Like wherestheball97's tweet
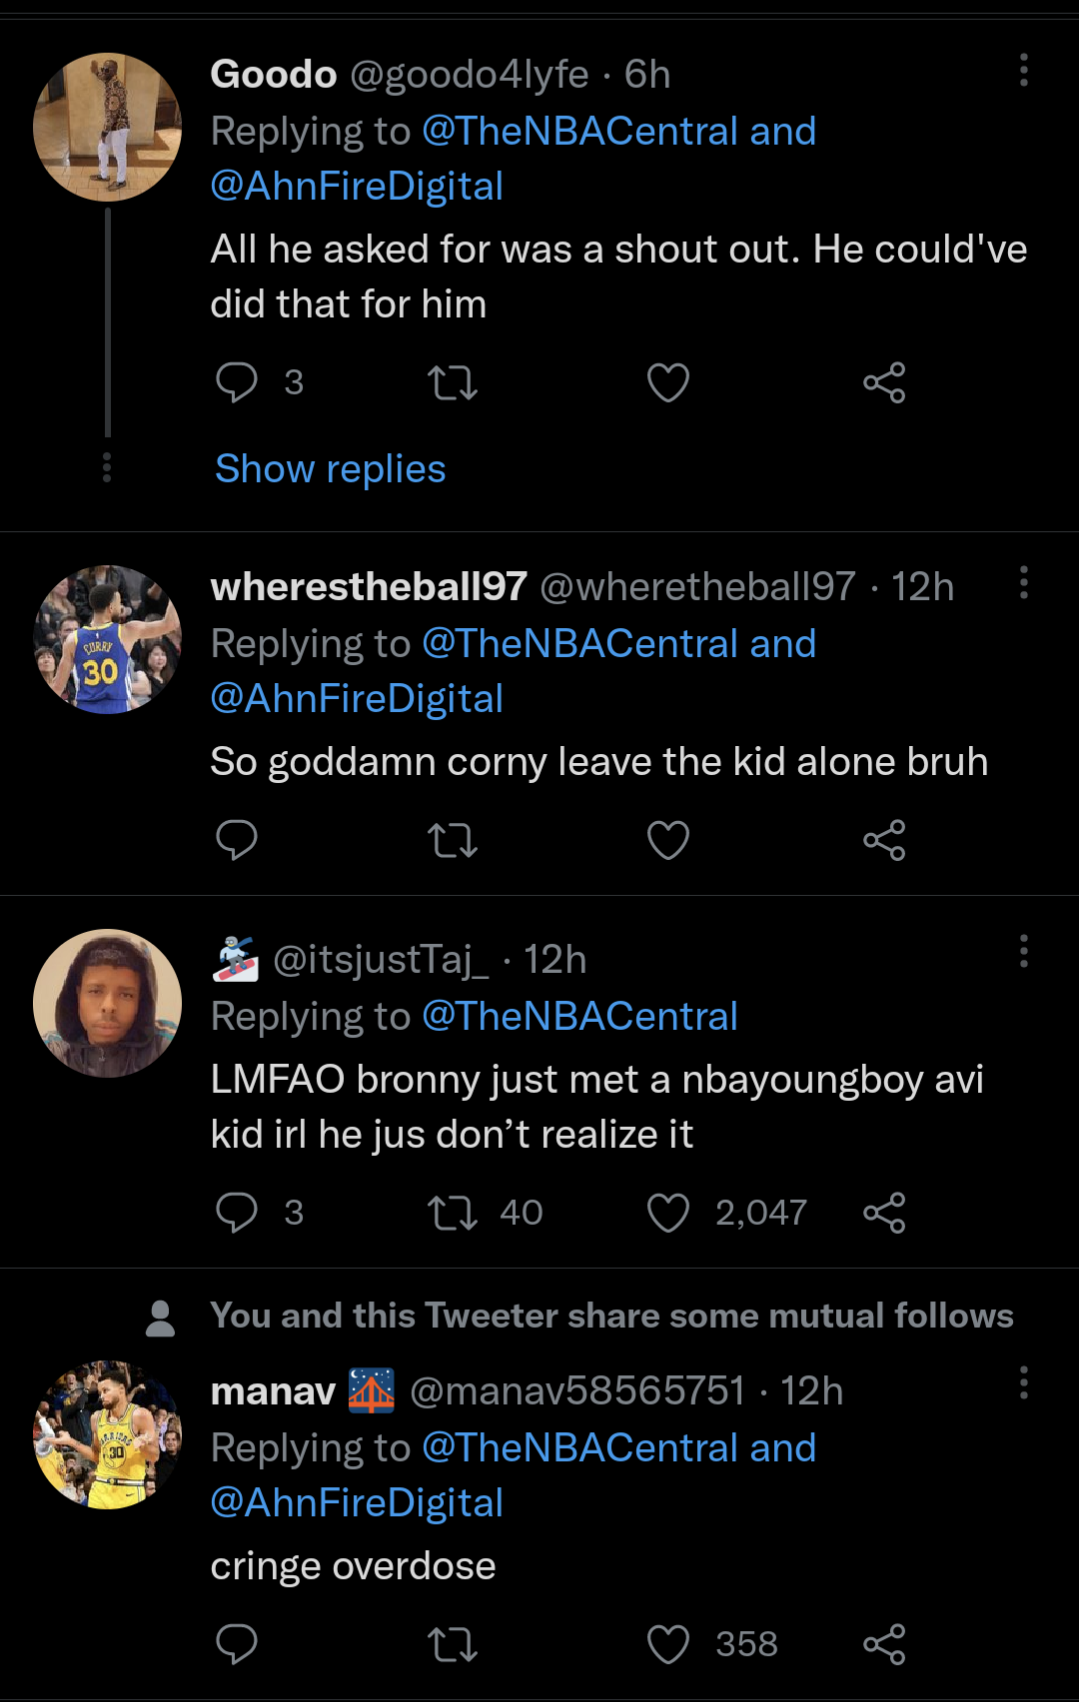 668,840
